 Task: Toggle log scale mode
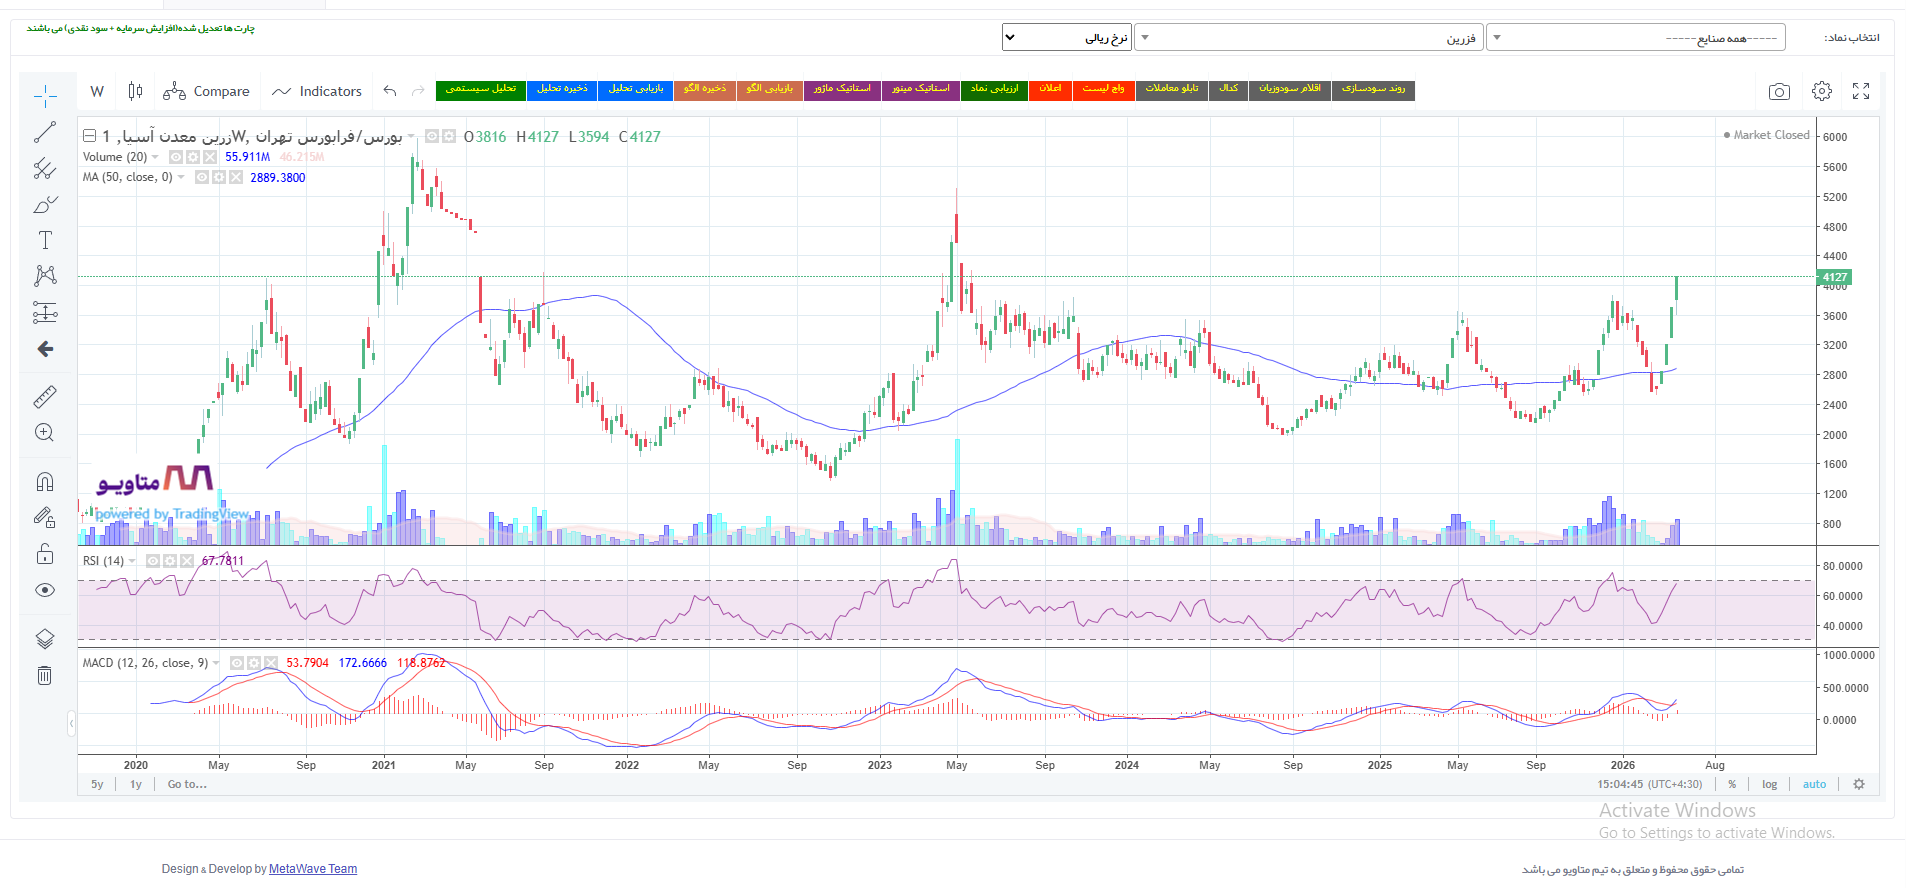click(x=1770, y=784)
